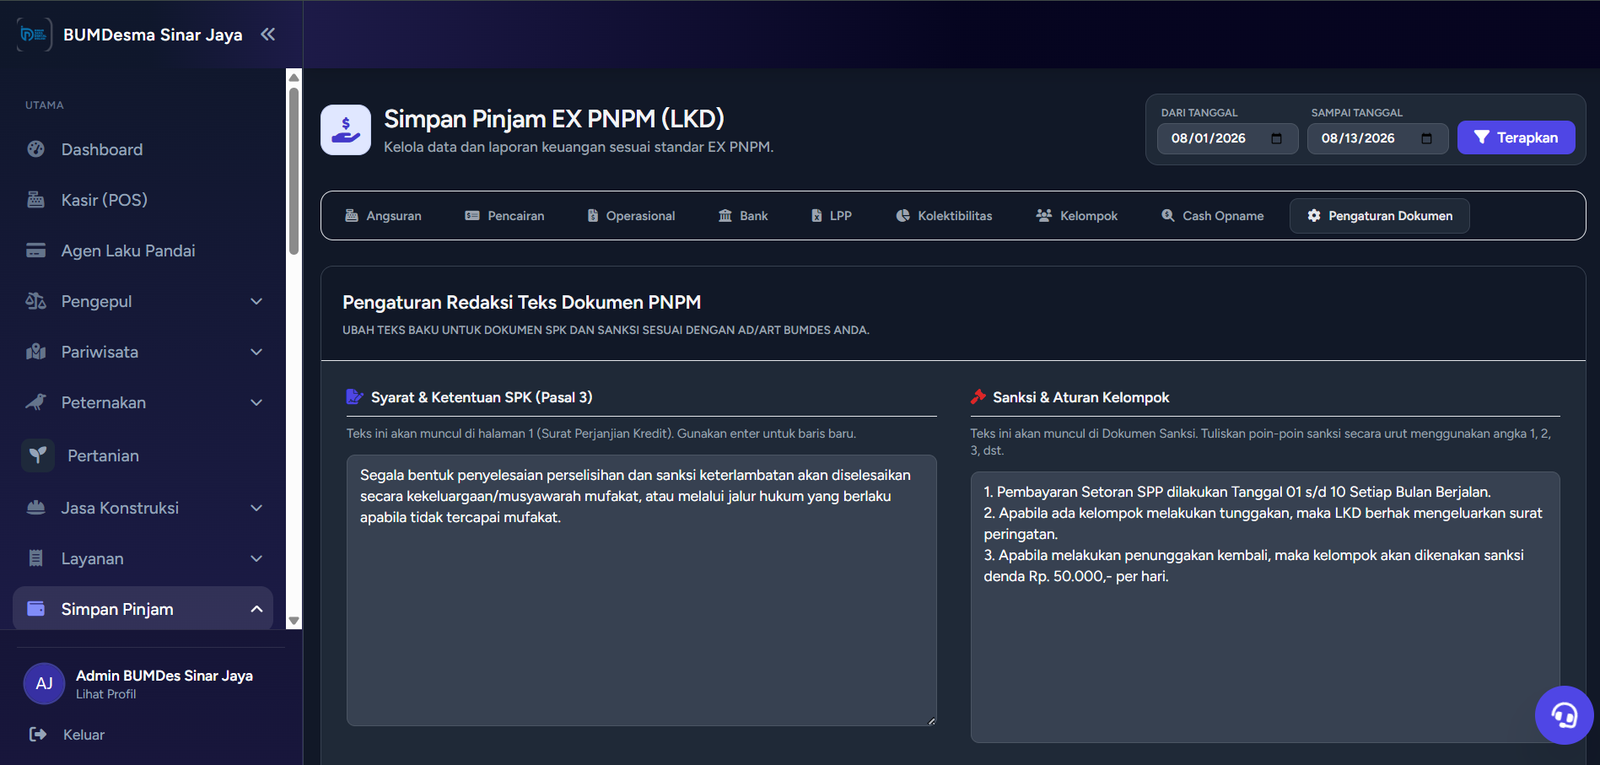Open the Bank tab
Image resolution: width=1600 pixels, height=765 pixels.
(743, 216)
